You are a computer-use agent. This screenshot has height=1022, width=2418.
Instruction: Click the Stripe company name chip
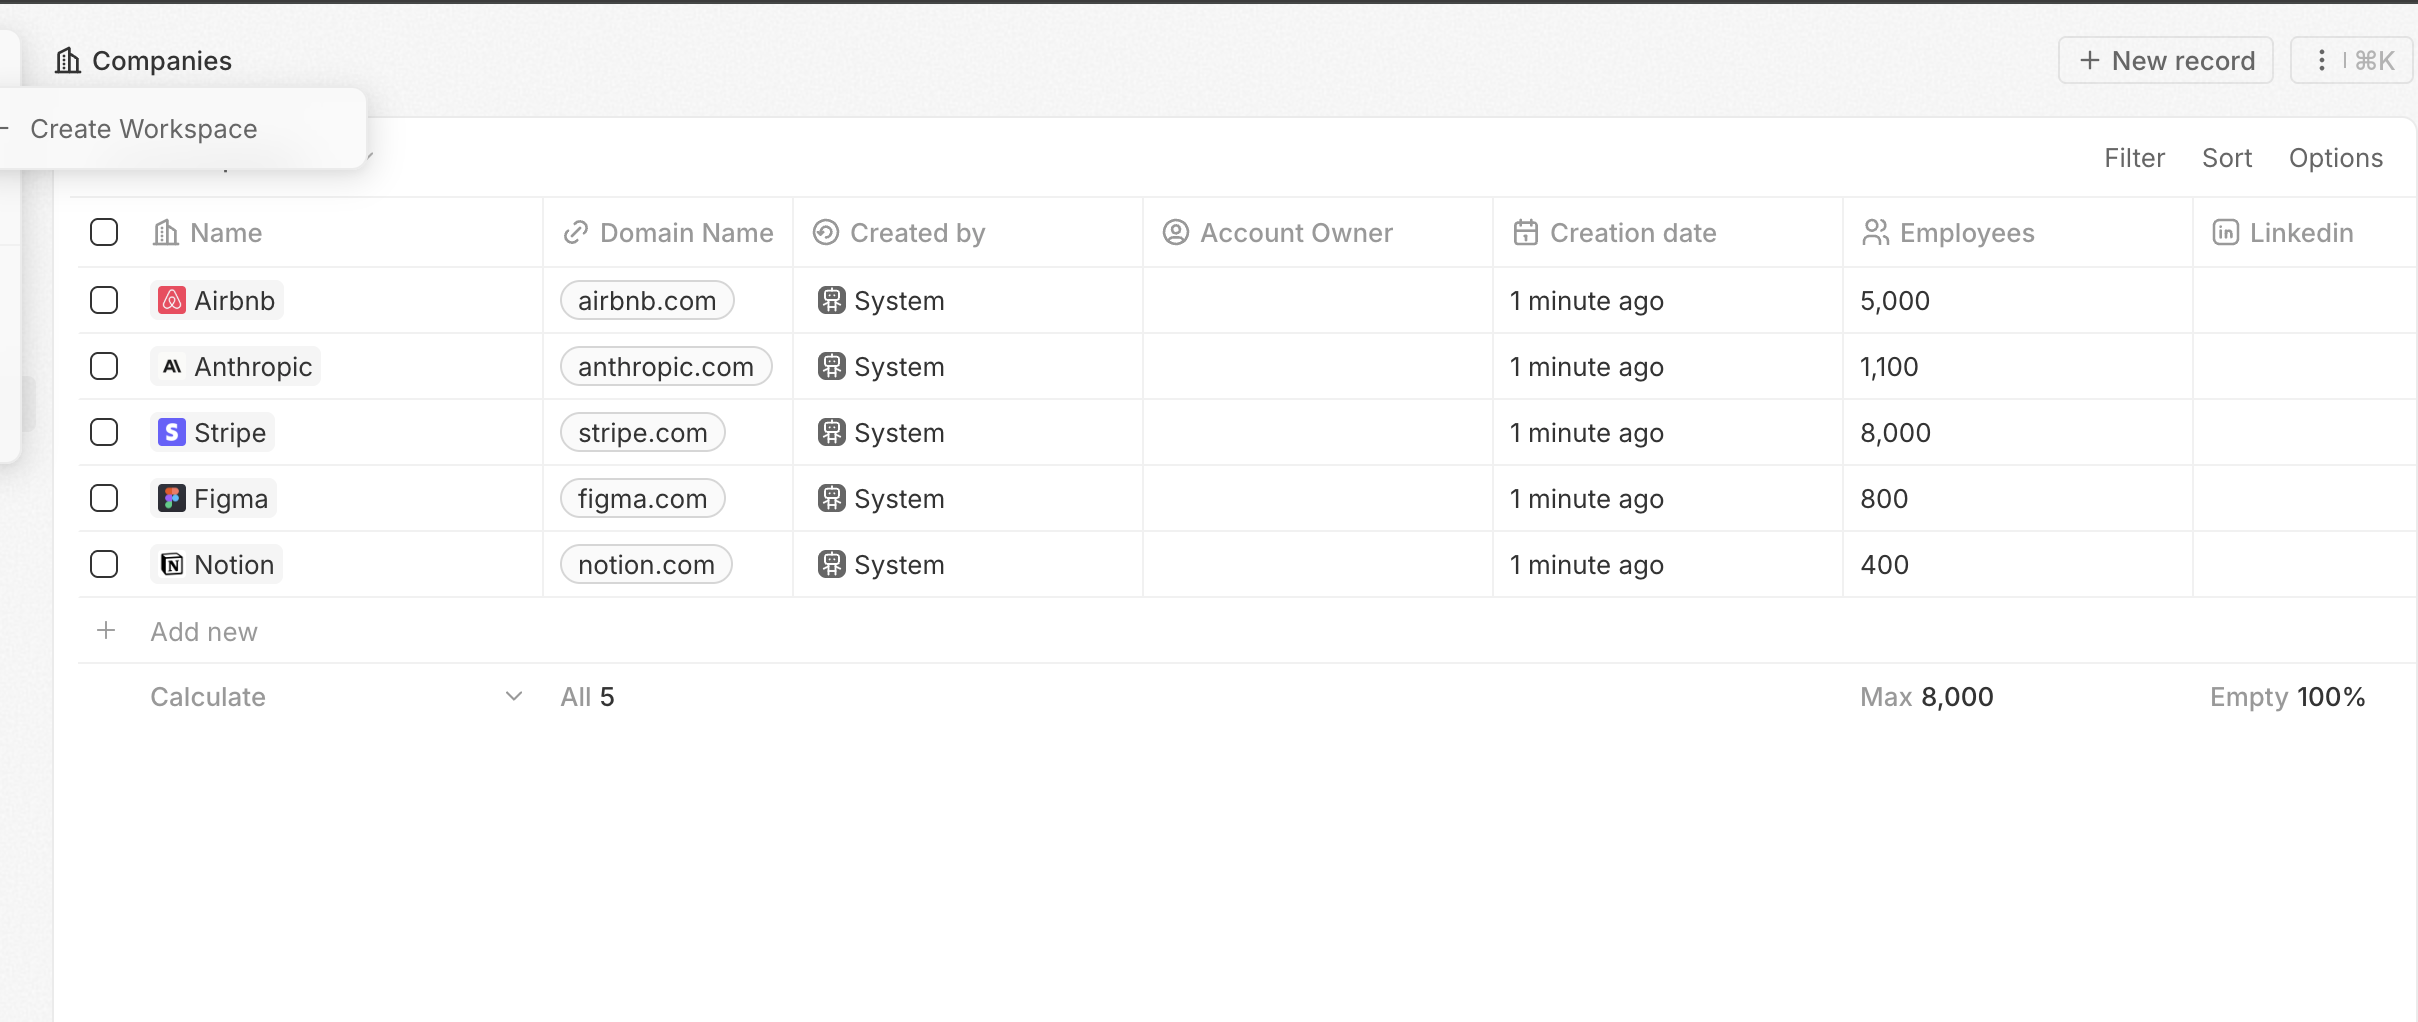point(213,432)
